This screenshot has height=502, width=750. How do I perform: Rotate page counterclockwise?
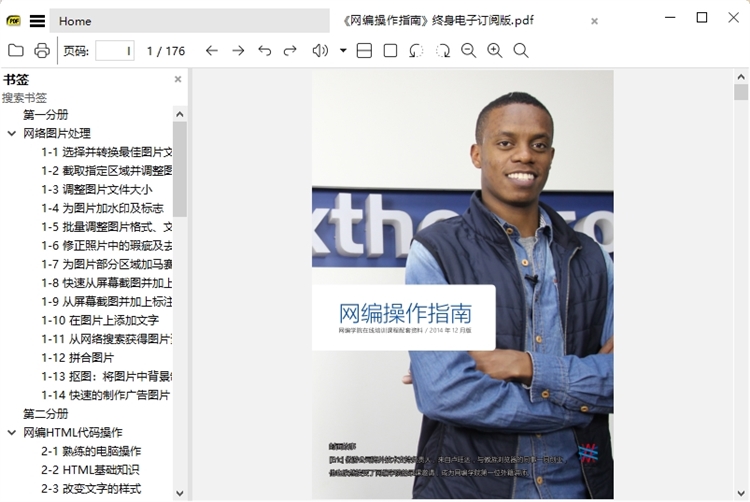(416, 51)
